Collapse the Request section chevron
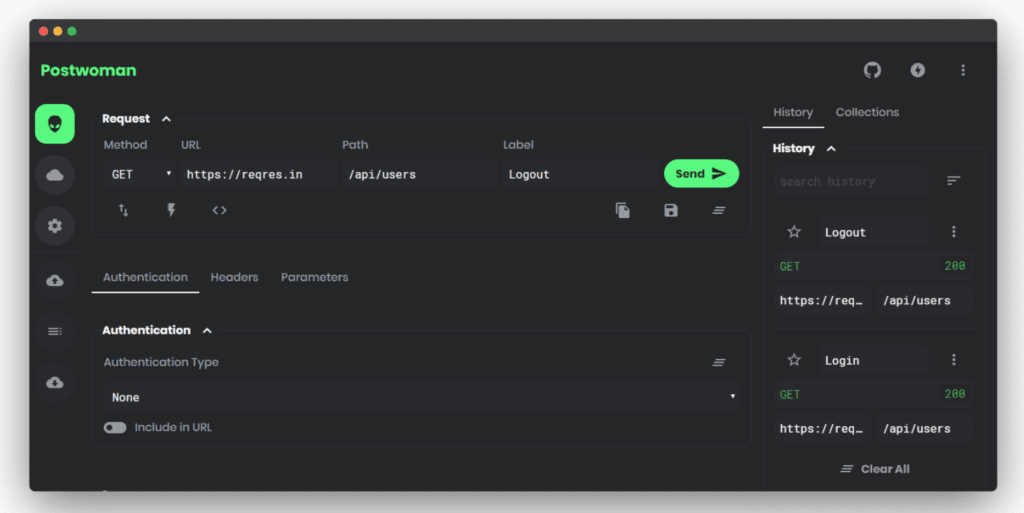 tap(166, 119)
